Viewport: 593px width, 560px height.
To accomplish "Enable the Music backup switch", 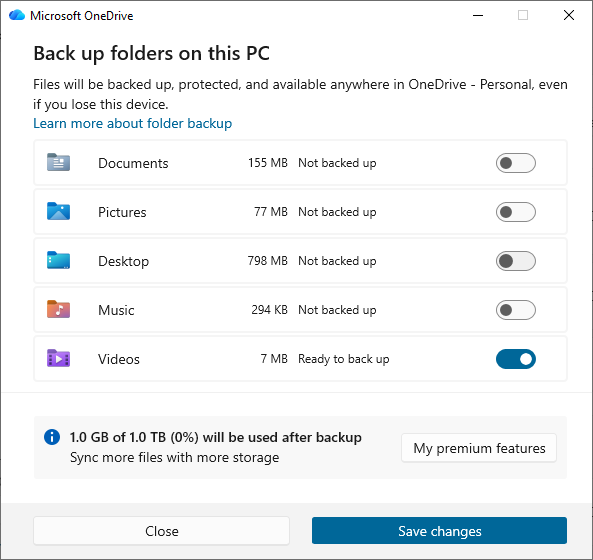I will click(515, 310).
